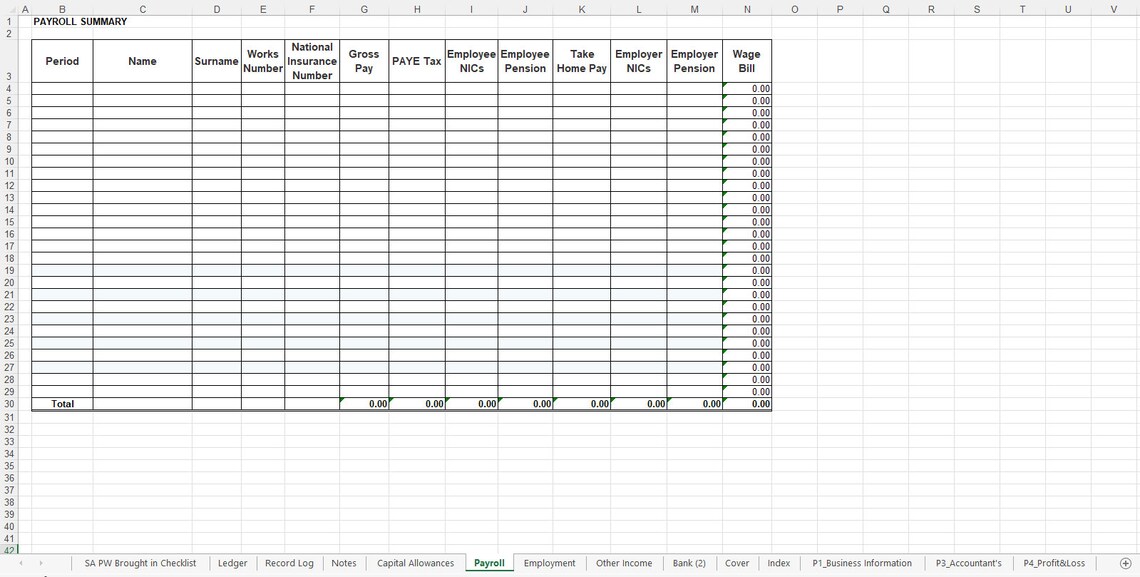
Task: Open the Record Log sheet
Action: (288, 563)
